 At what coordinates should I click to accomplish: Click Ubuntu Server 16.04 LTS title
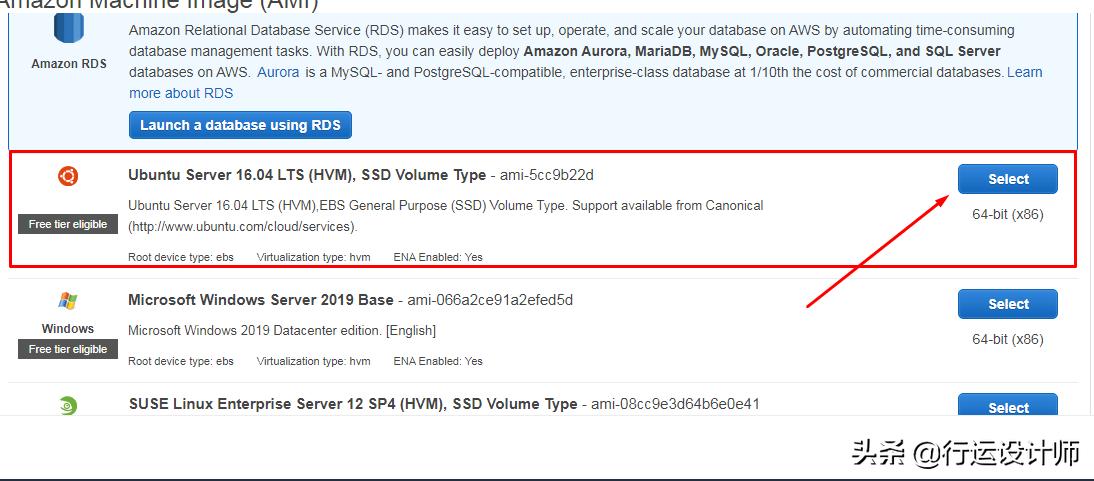click(x=307, y=175)
